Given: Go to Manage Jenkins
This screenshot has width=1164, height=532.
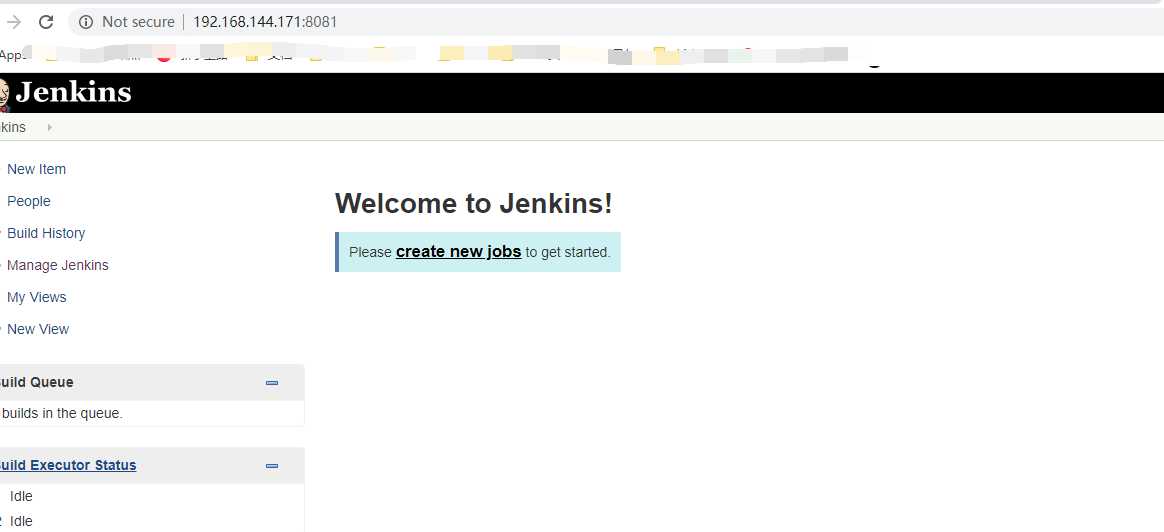Looking at the screenshot, I should pyautogui.click(x=58, y=265).
